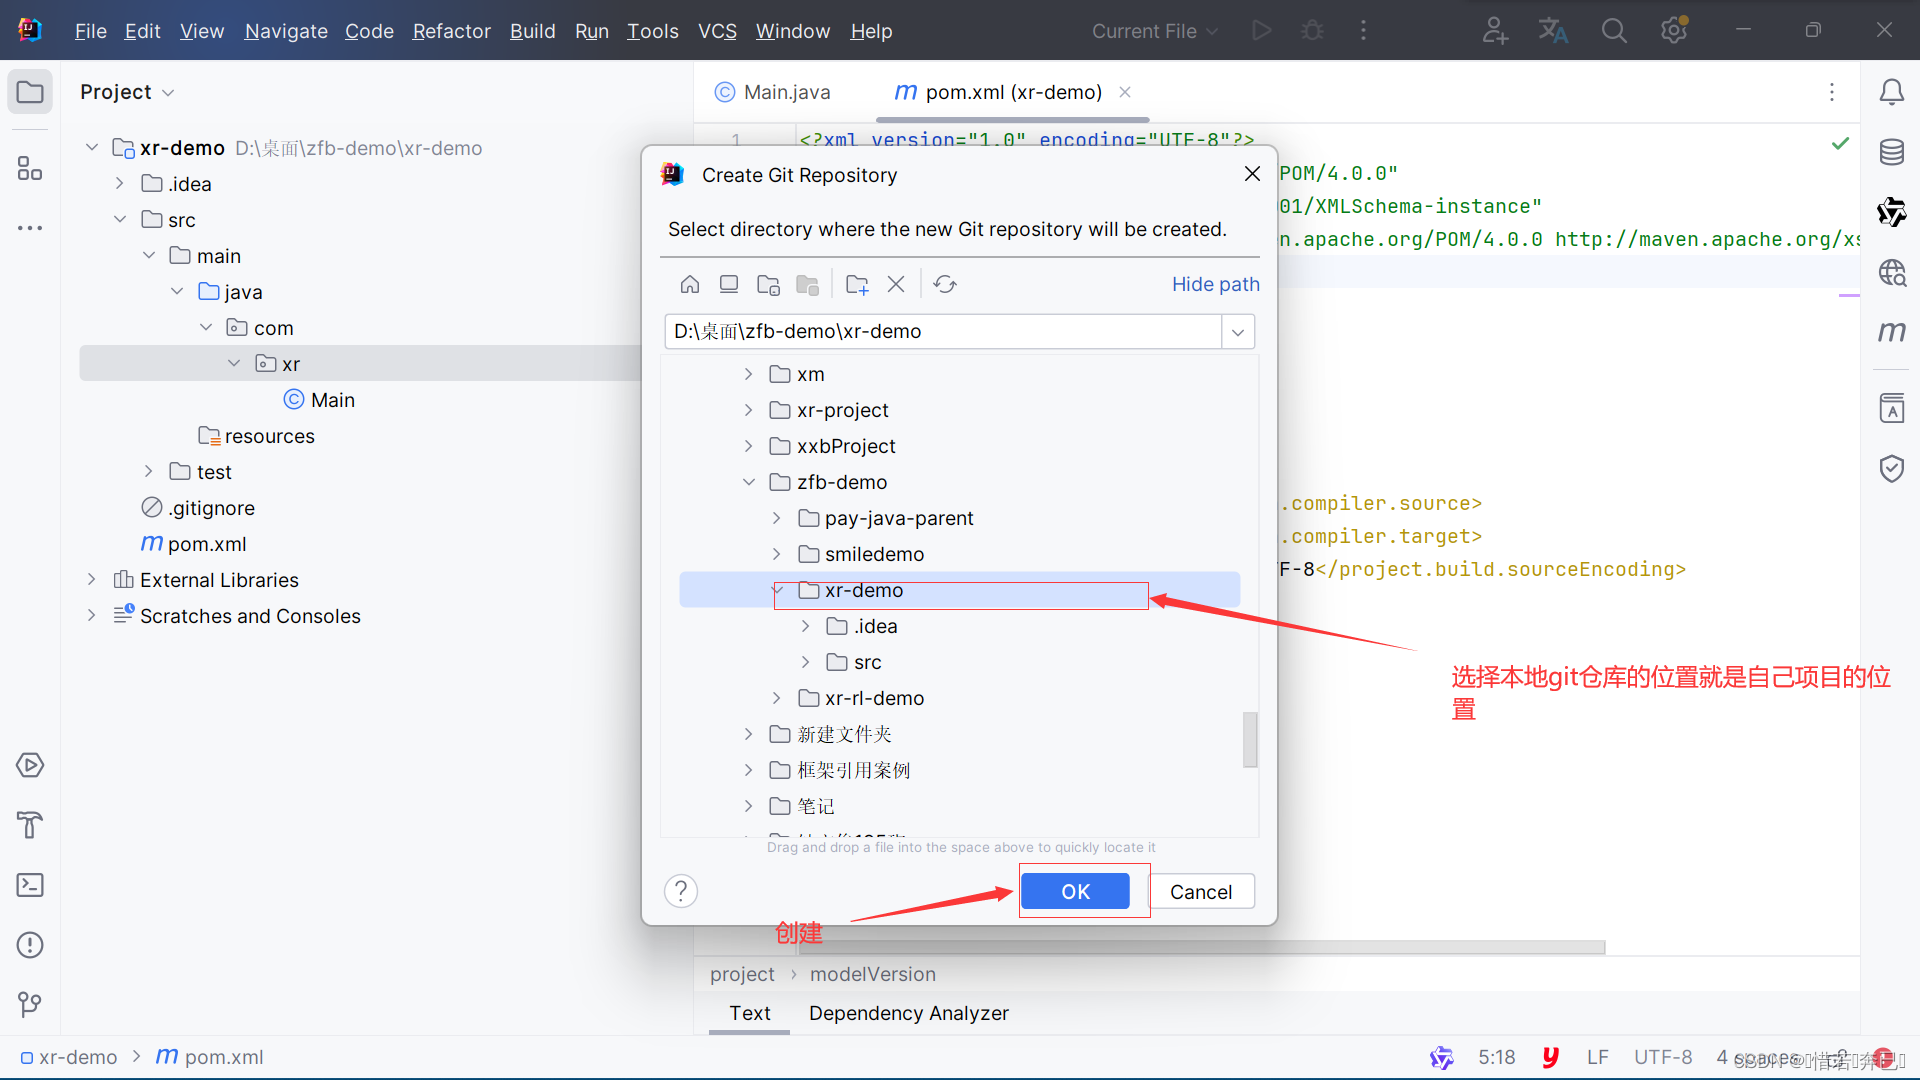Click the directory dropdown arrow

1237,331
